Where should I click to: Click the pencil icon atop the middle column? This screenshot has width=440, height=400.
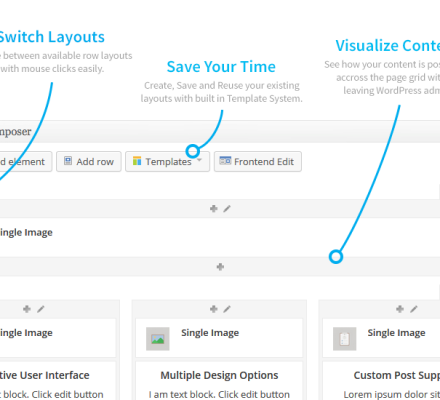pyautogui.click(x=227, y=309)
